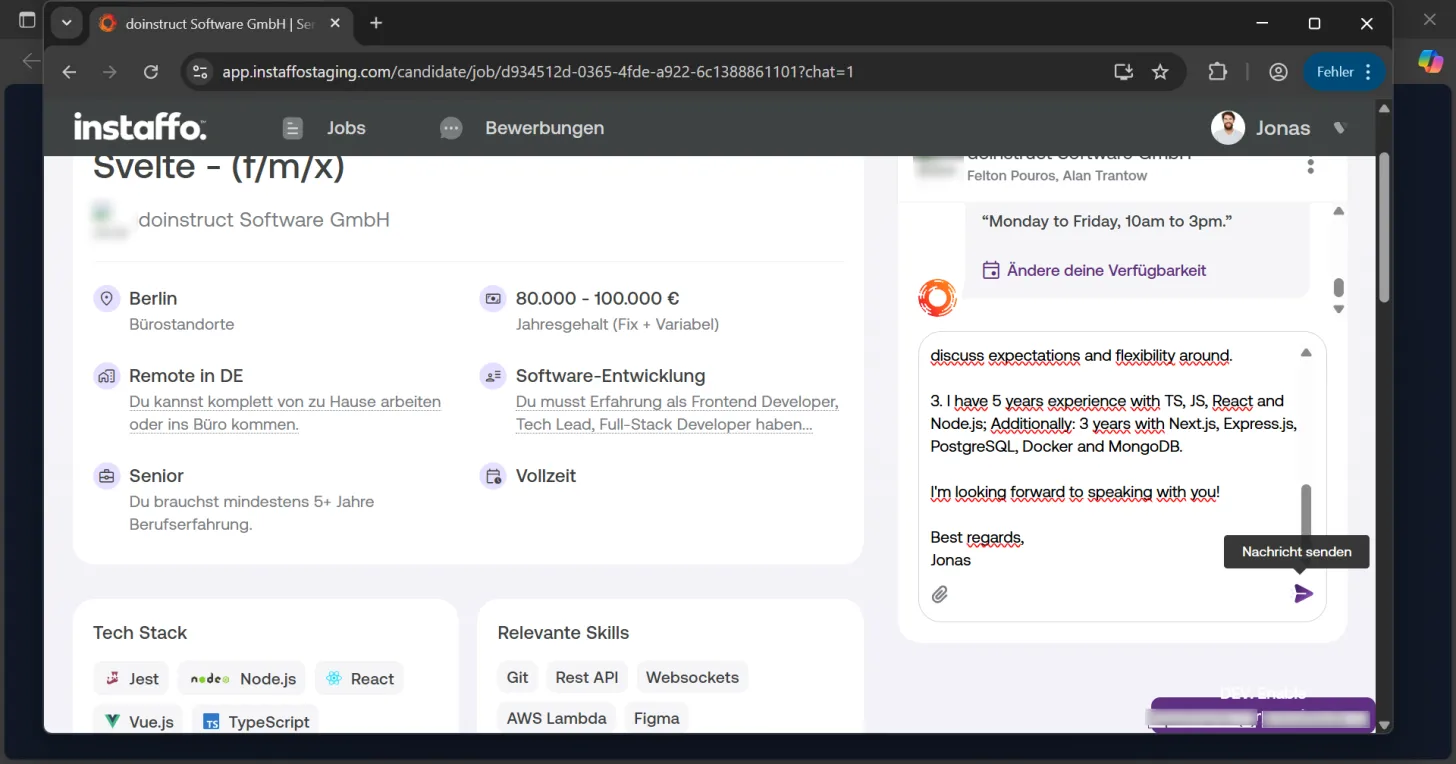Click Jonas's profile avatar picture
This screenshot has width=1456, height=764.
(1228, 127)
